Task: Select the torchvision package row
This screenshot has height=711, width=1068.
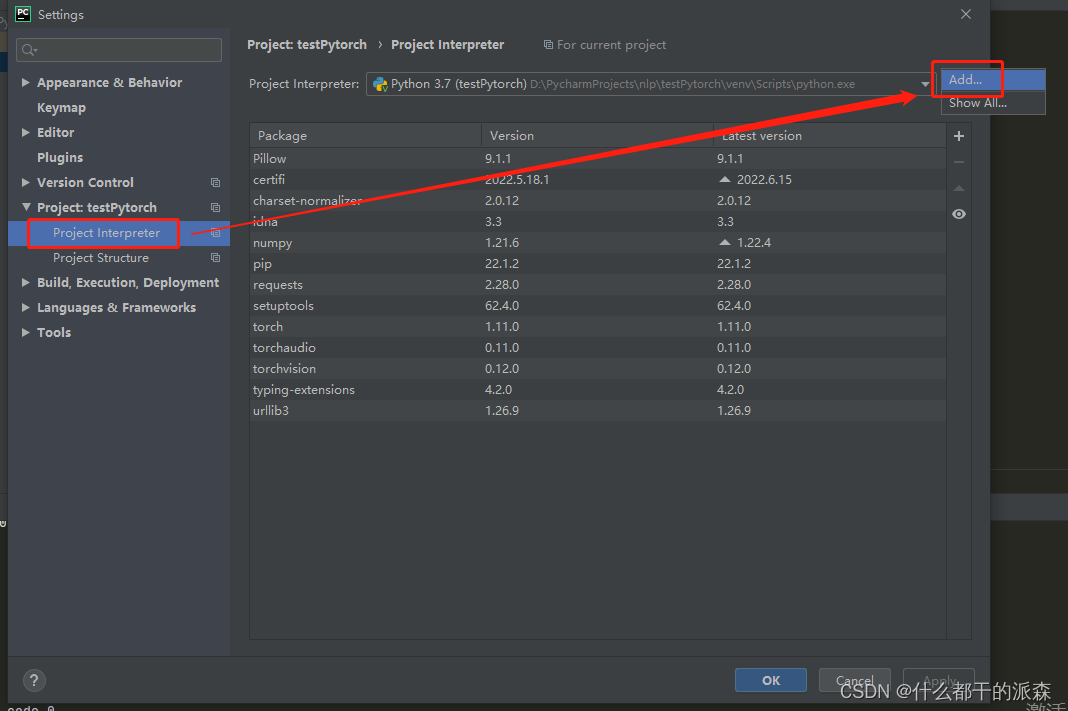Action: pyautogui.click(x=598, y=369)
